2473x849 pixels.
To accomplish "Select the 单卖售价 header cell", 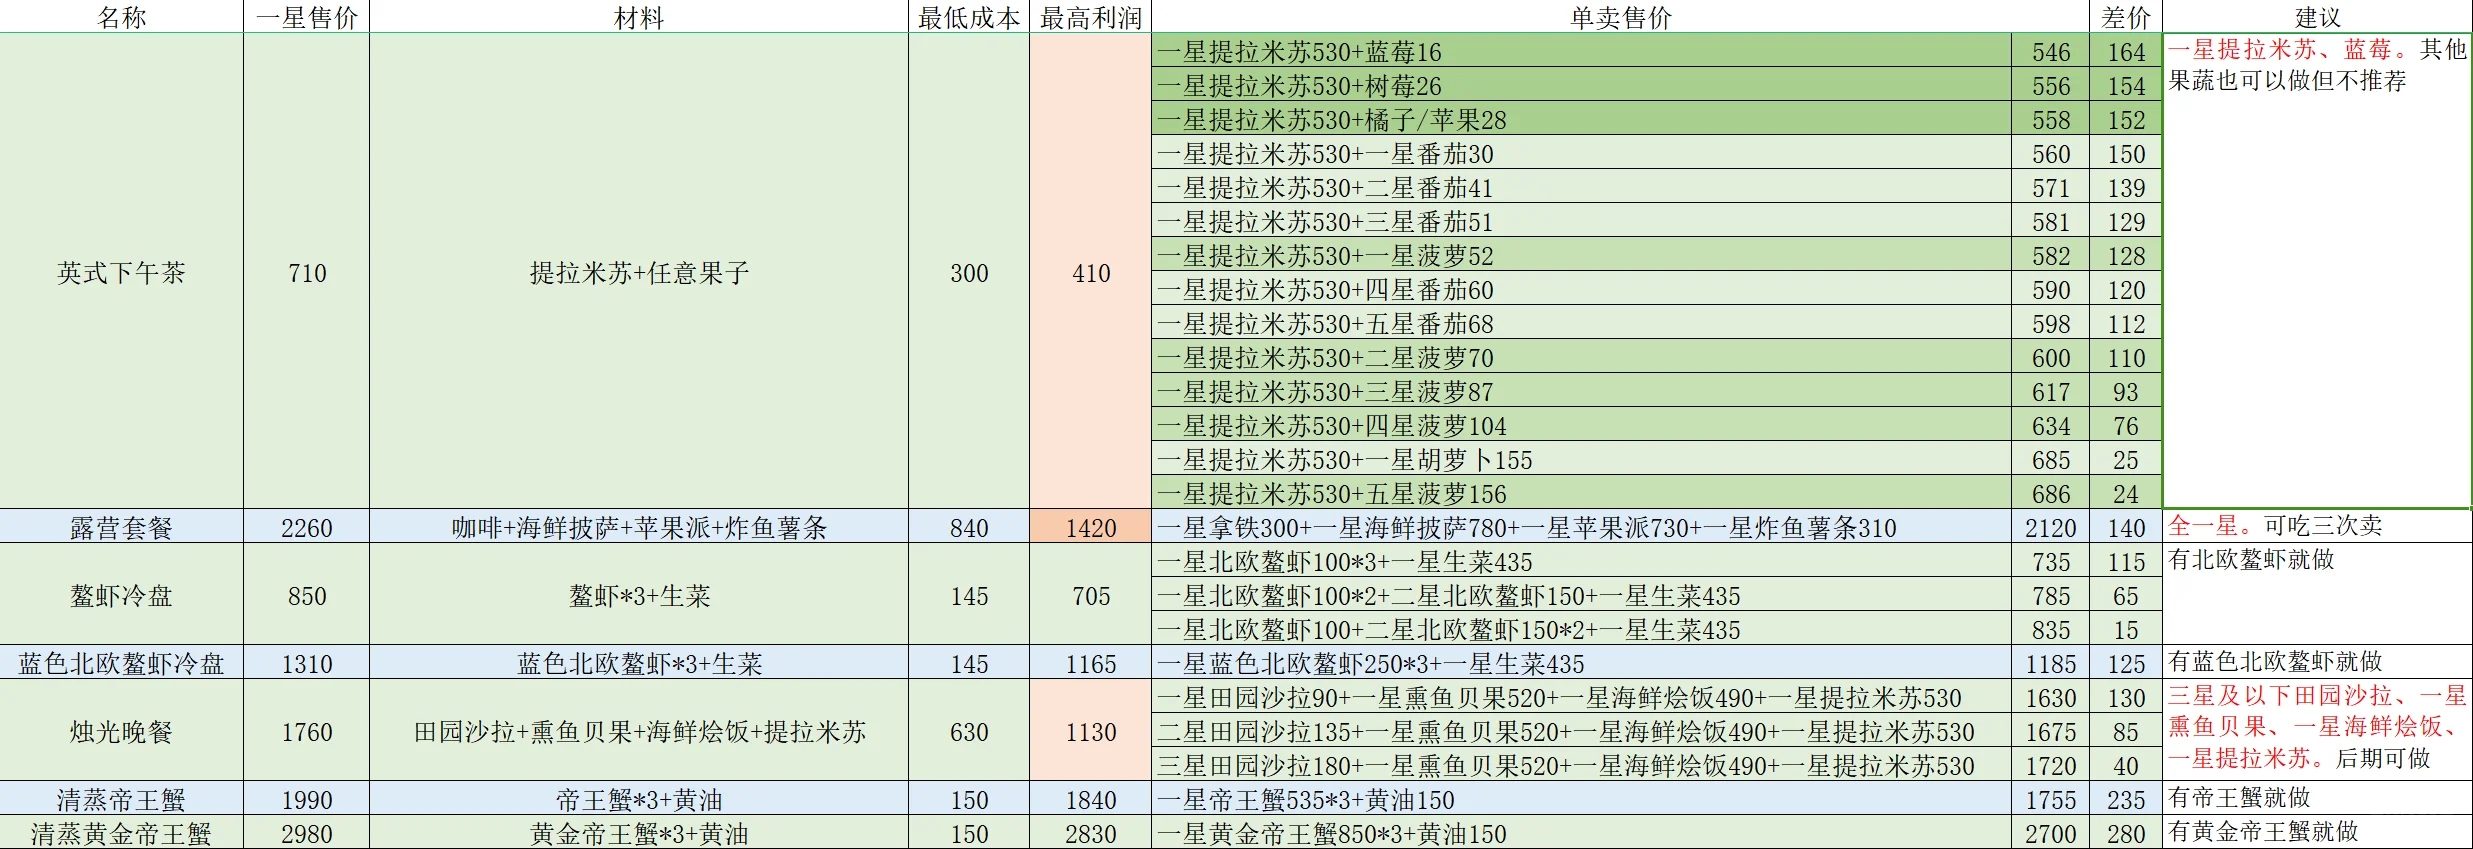I will 1620,17.
